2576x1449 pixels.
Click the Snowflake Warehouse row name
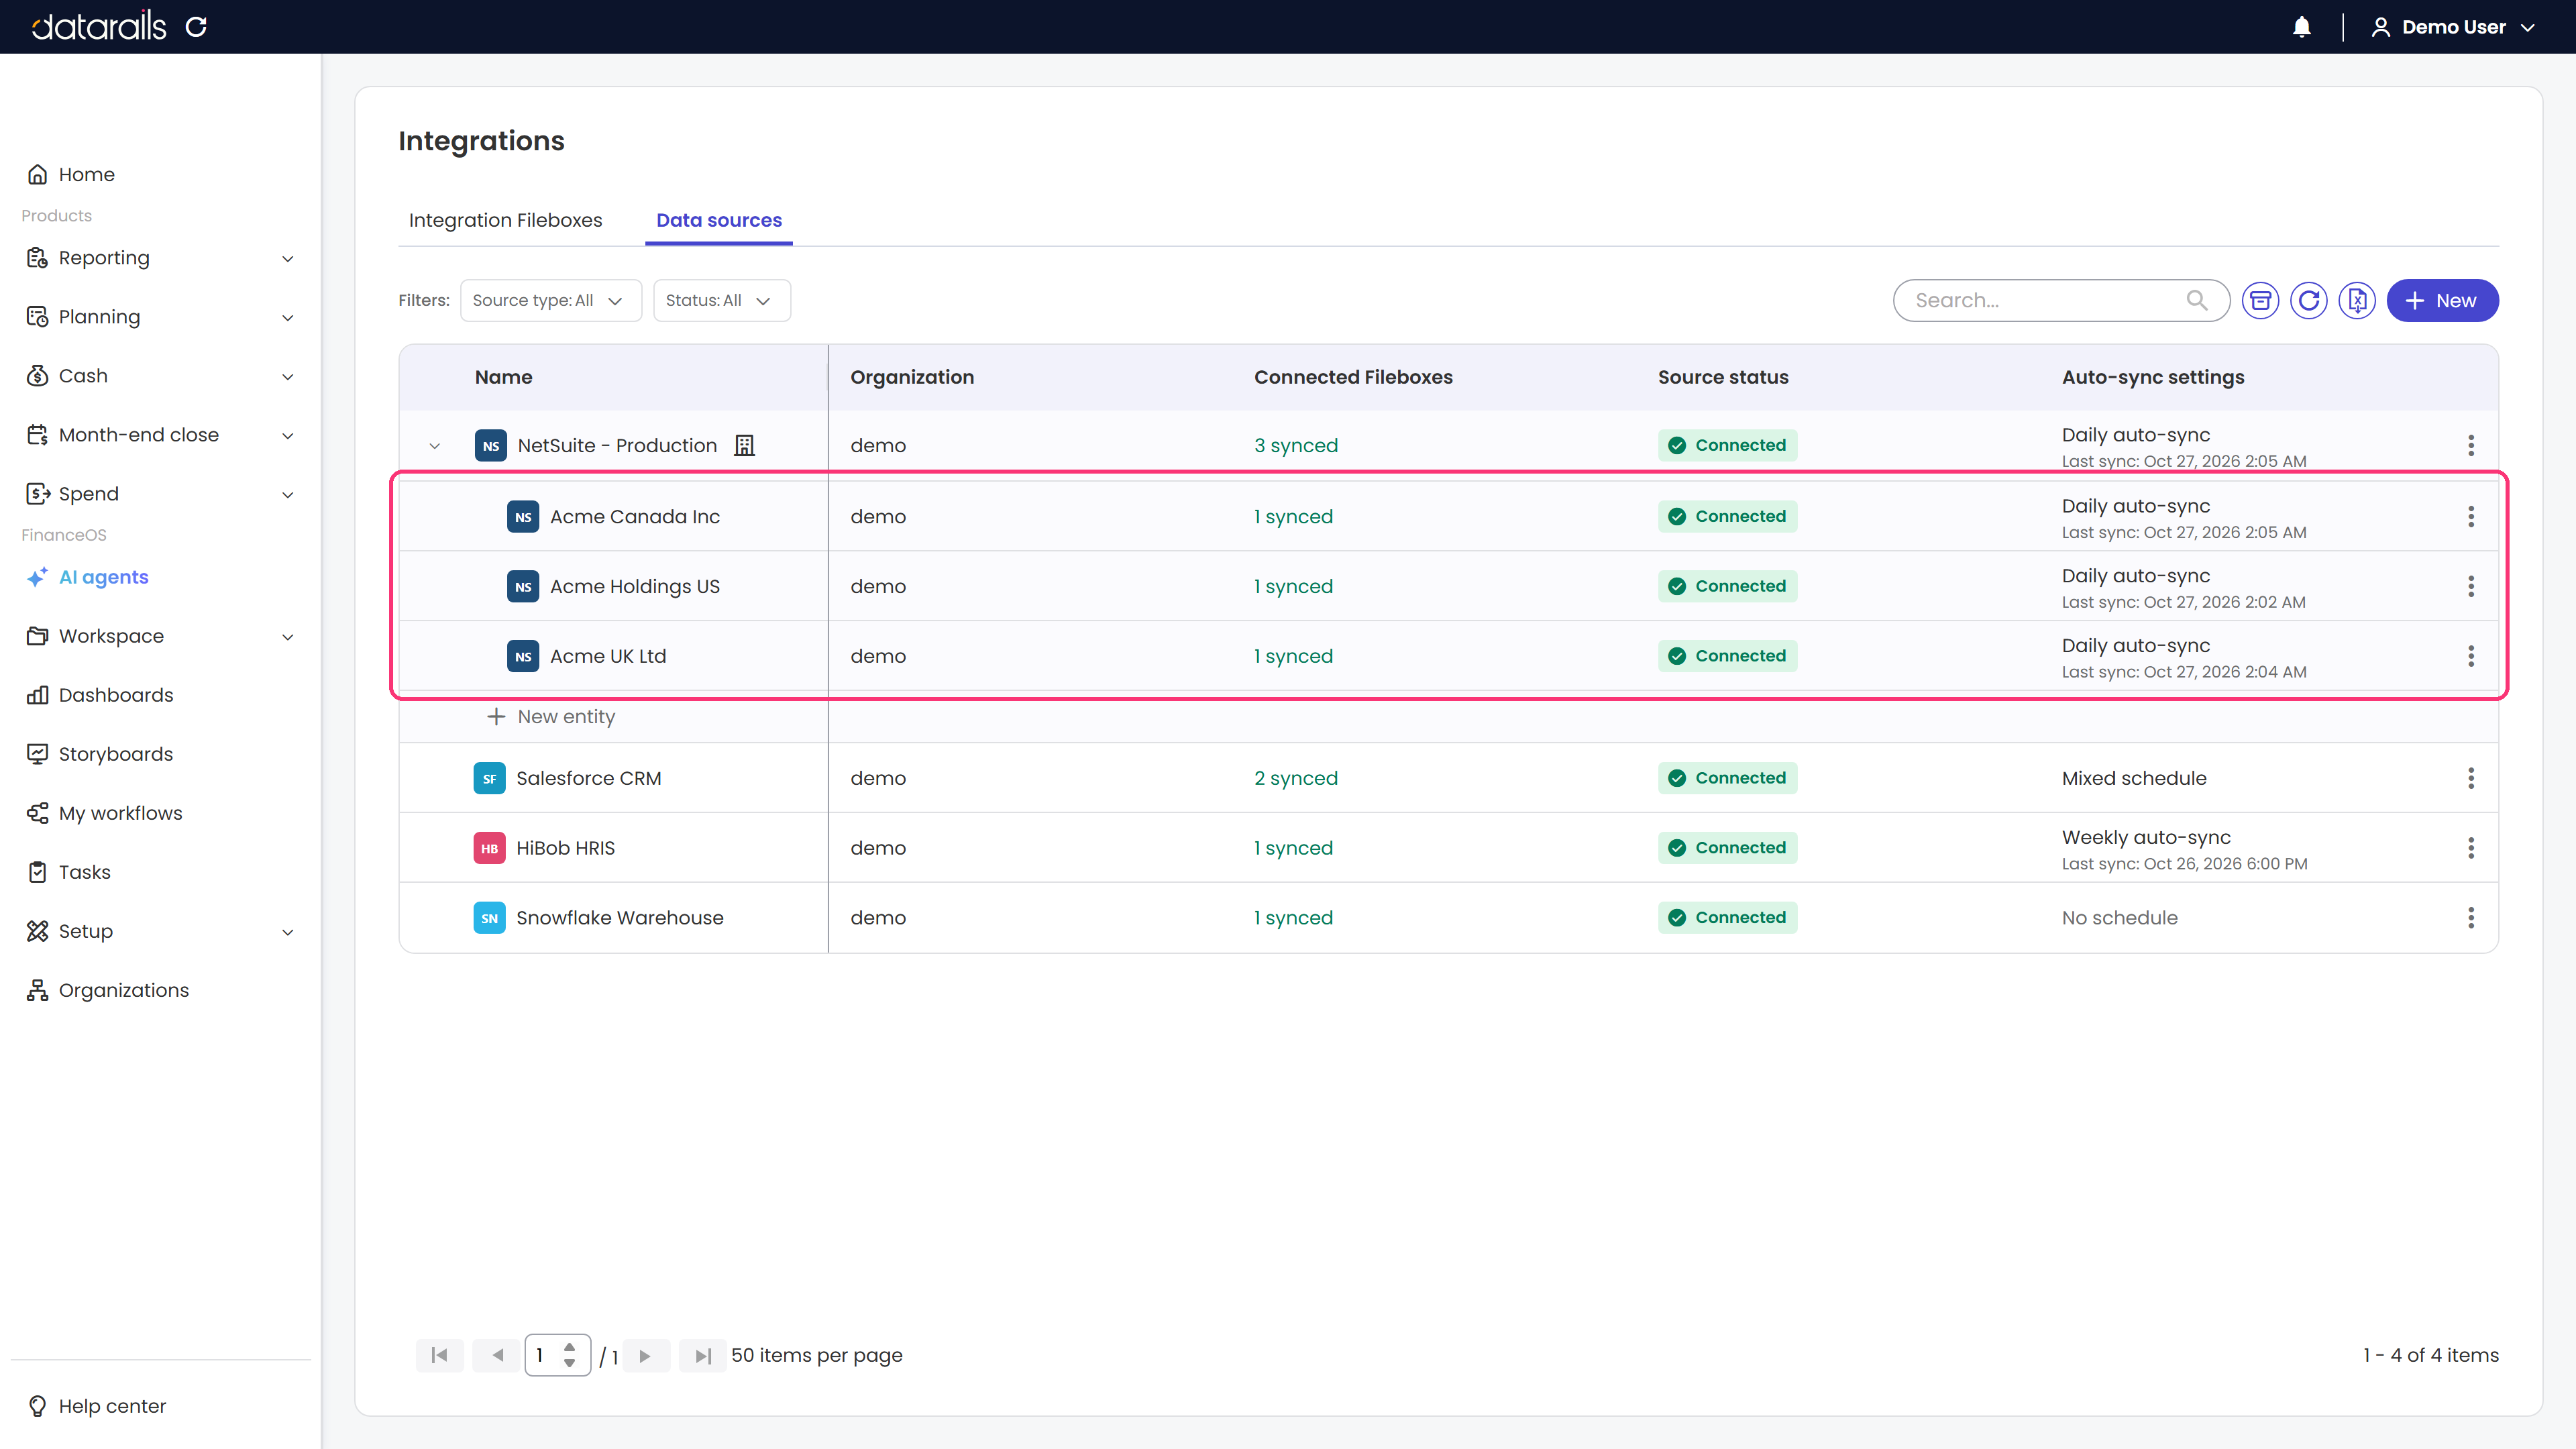(619, 918)
